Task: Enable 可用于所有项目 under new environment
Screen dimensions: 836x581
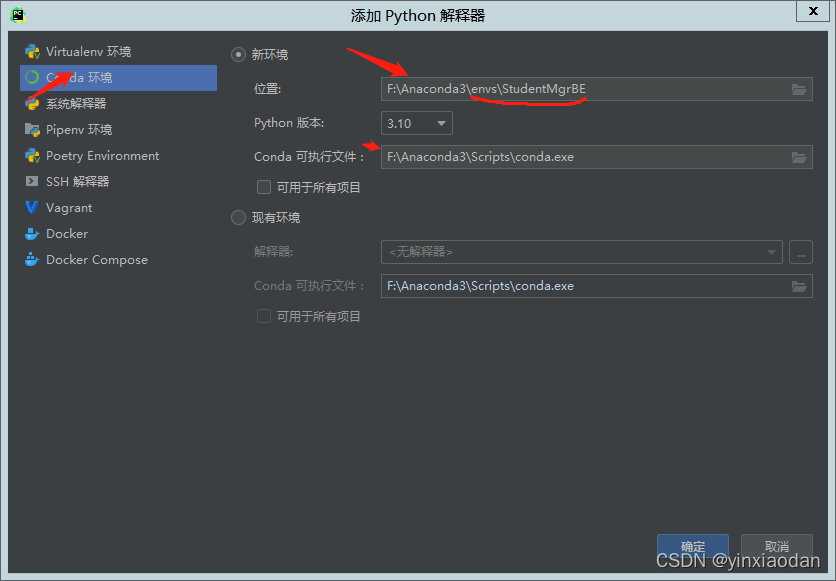Action: coord(264,187)
